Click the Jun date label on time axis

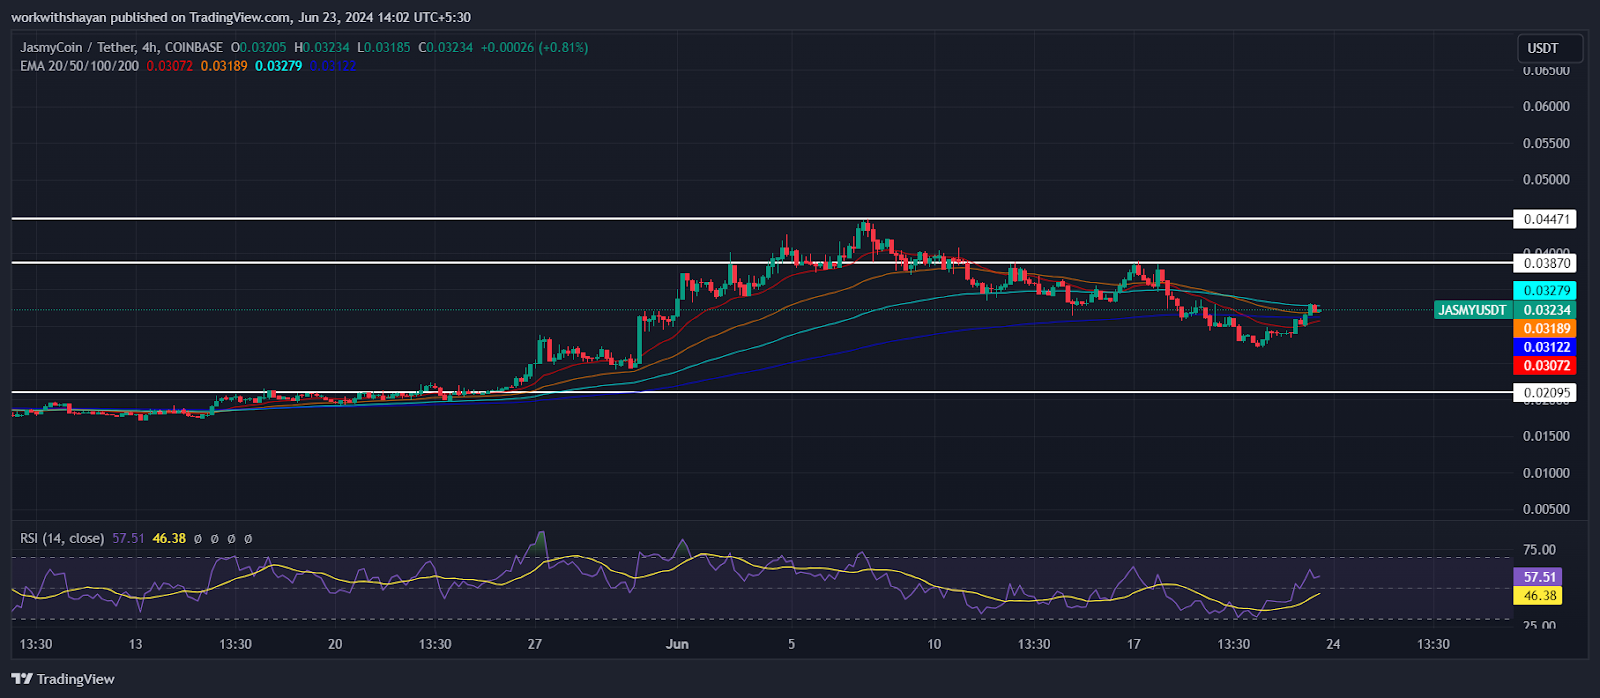coord(677,644)
